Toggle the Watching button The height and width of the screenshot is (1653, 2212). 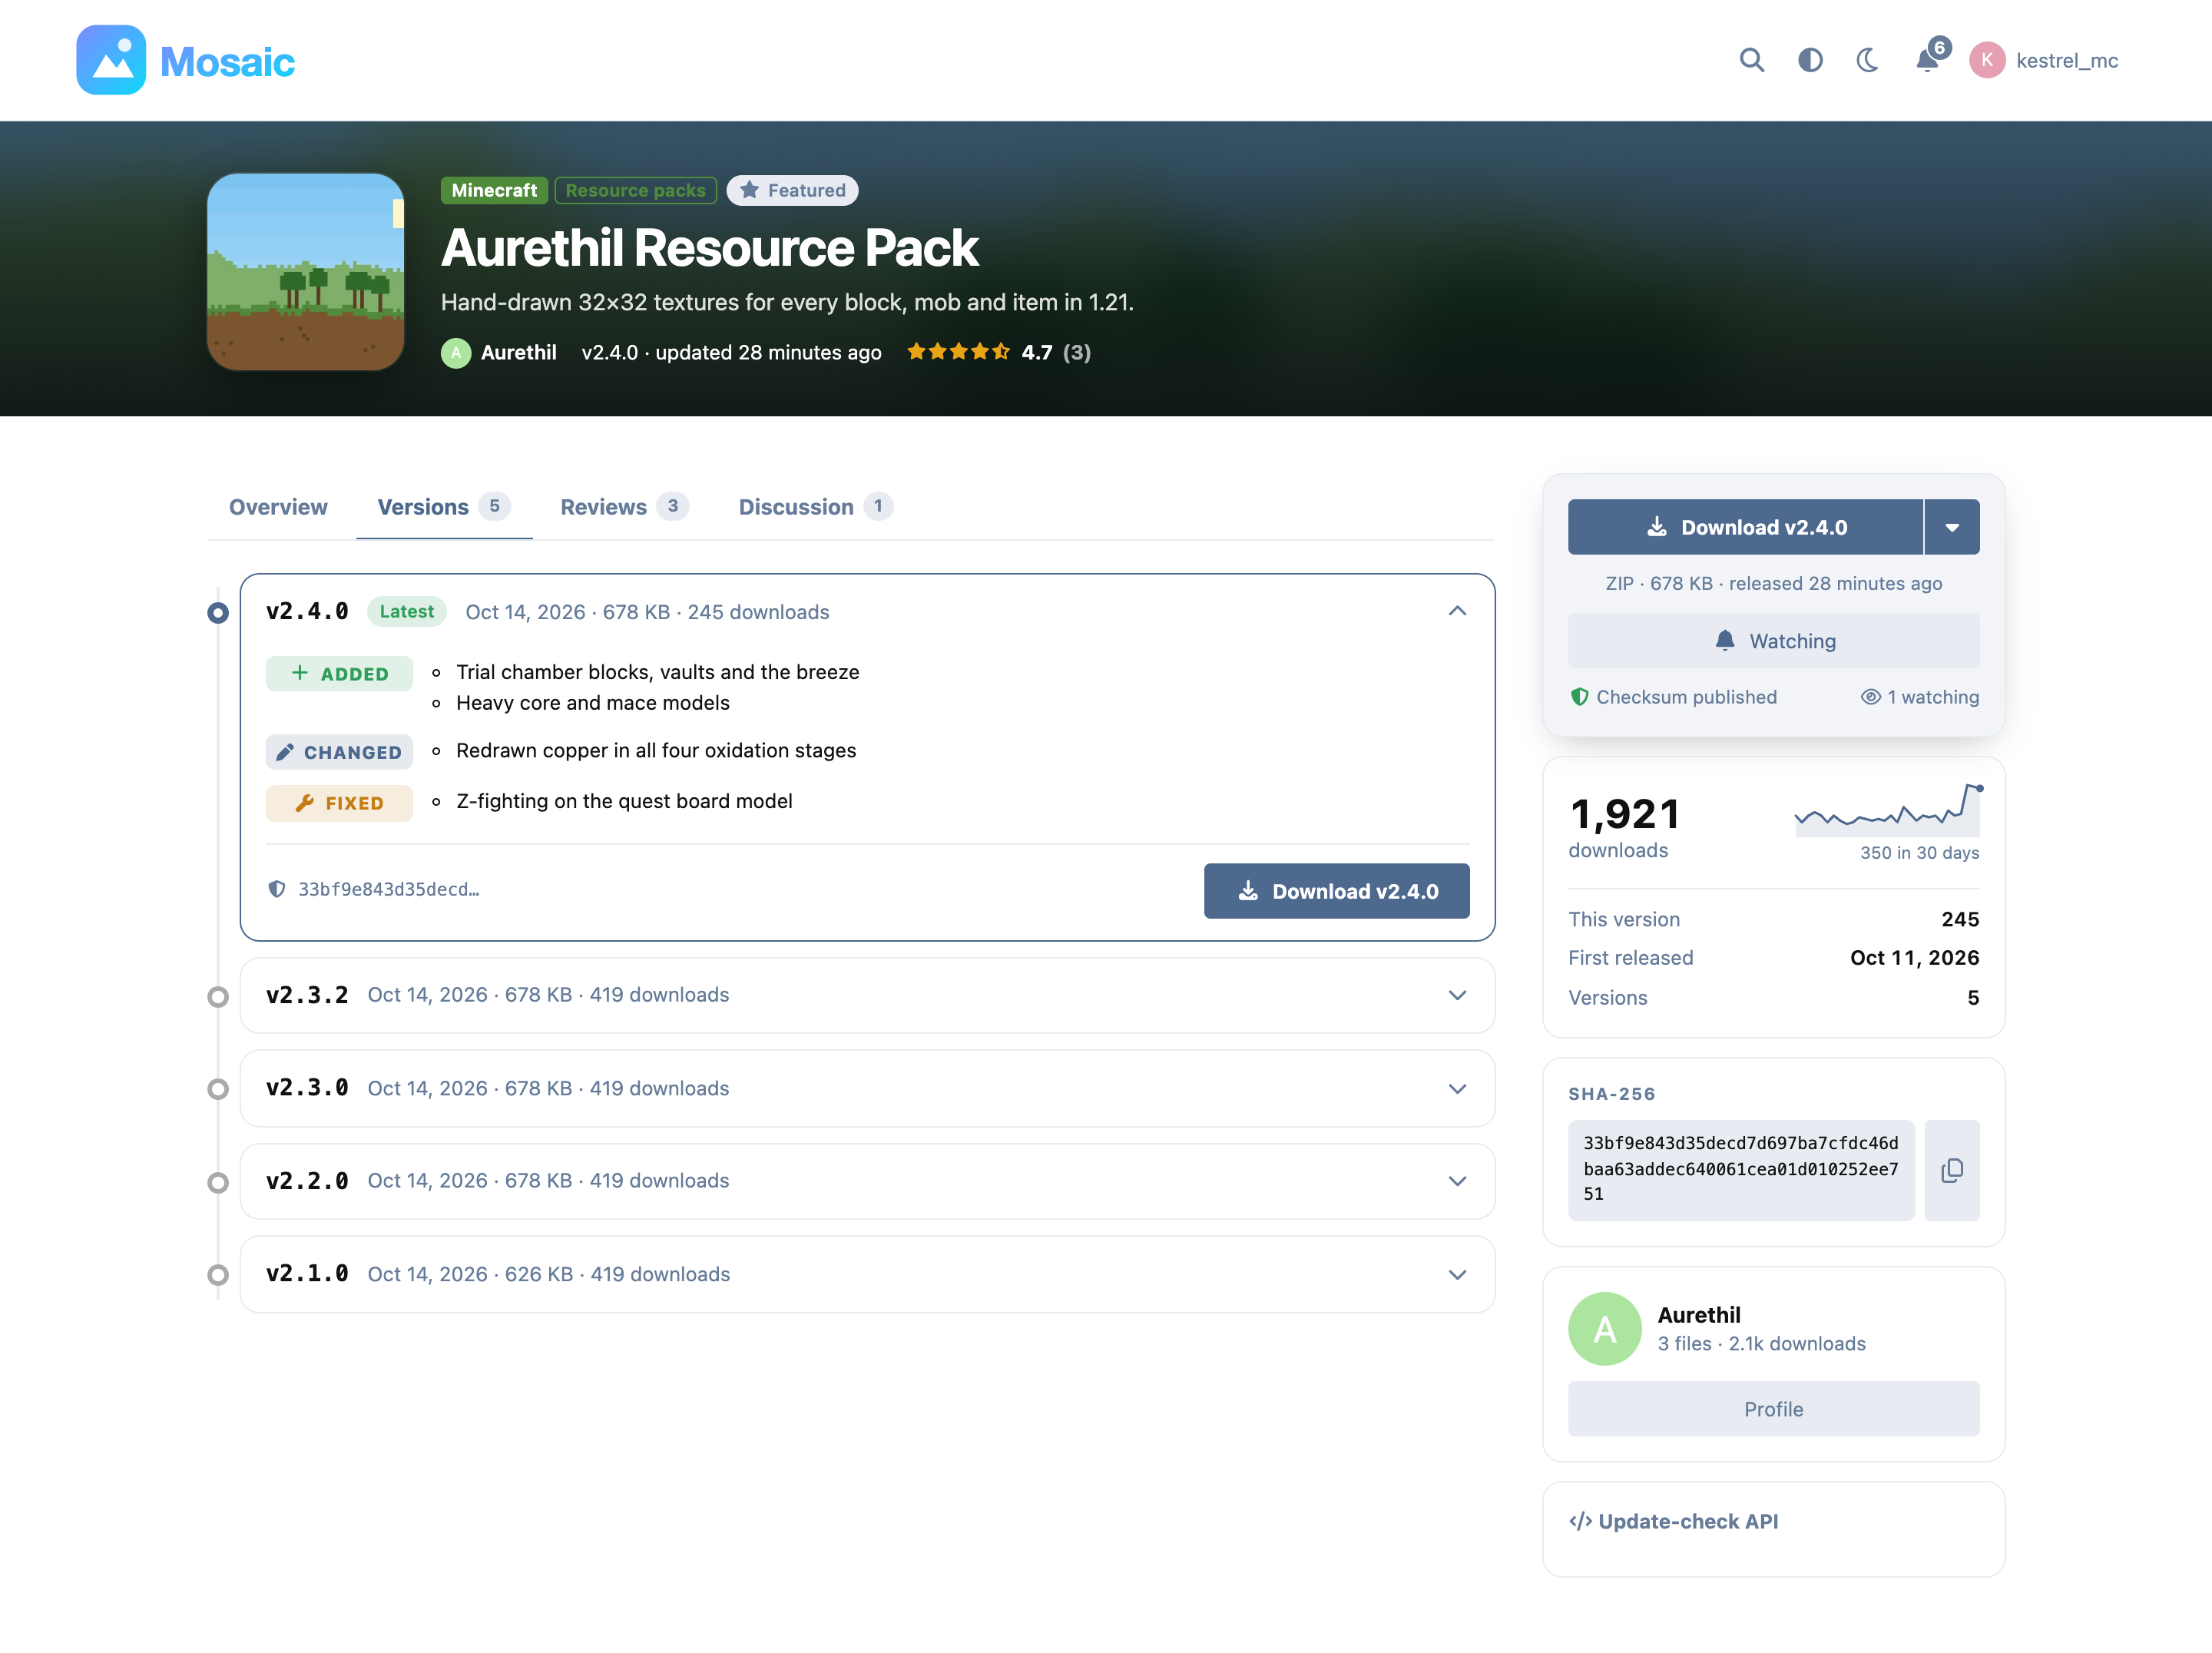[x=1773, y=641]
